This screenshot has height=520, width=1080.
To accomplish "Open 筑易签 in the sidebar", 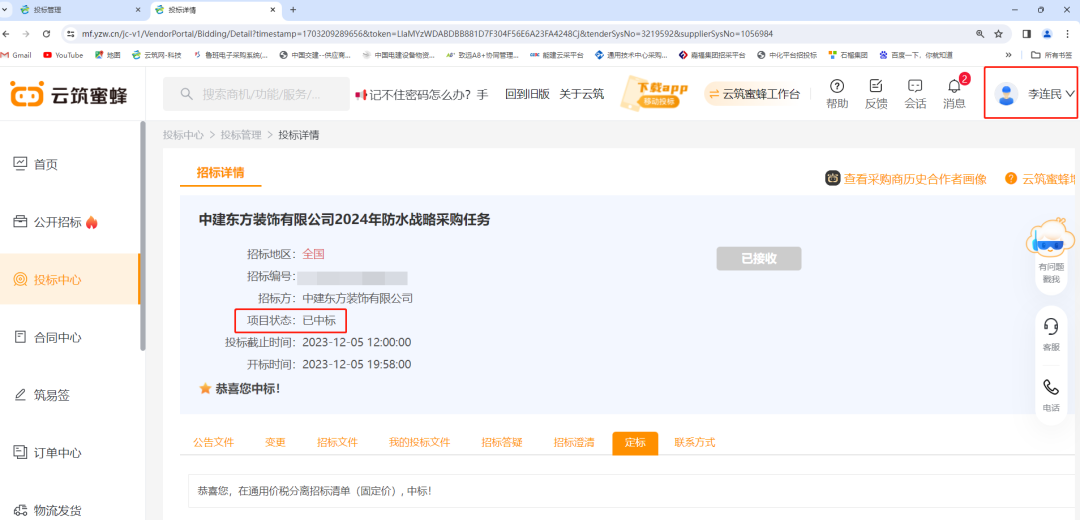I will [x=42, y=395].
